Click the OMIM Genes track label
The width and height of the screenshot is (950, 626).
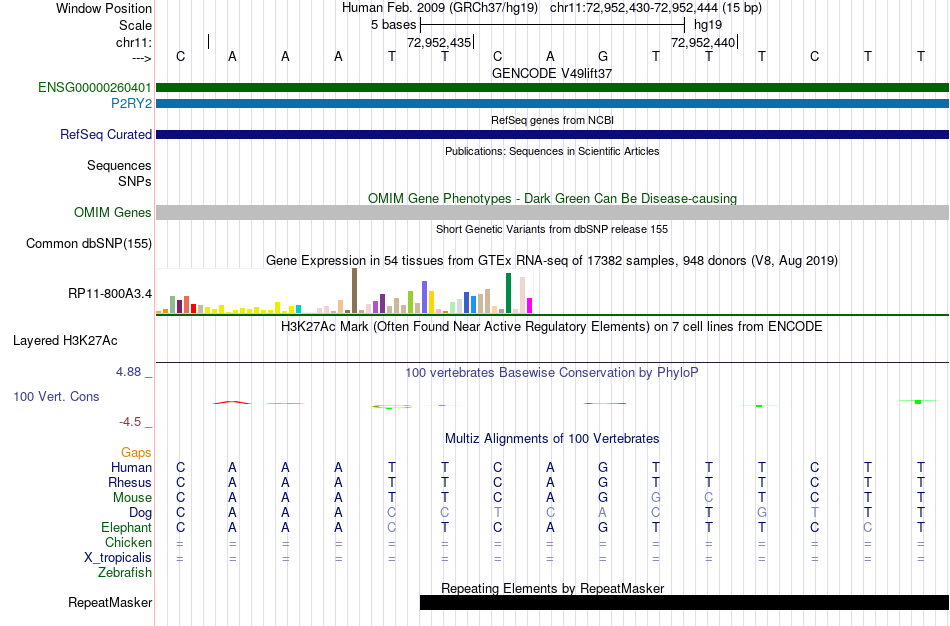pos(113,212)
